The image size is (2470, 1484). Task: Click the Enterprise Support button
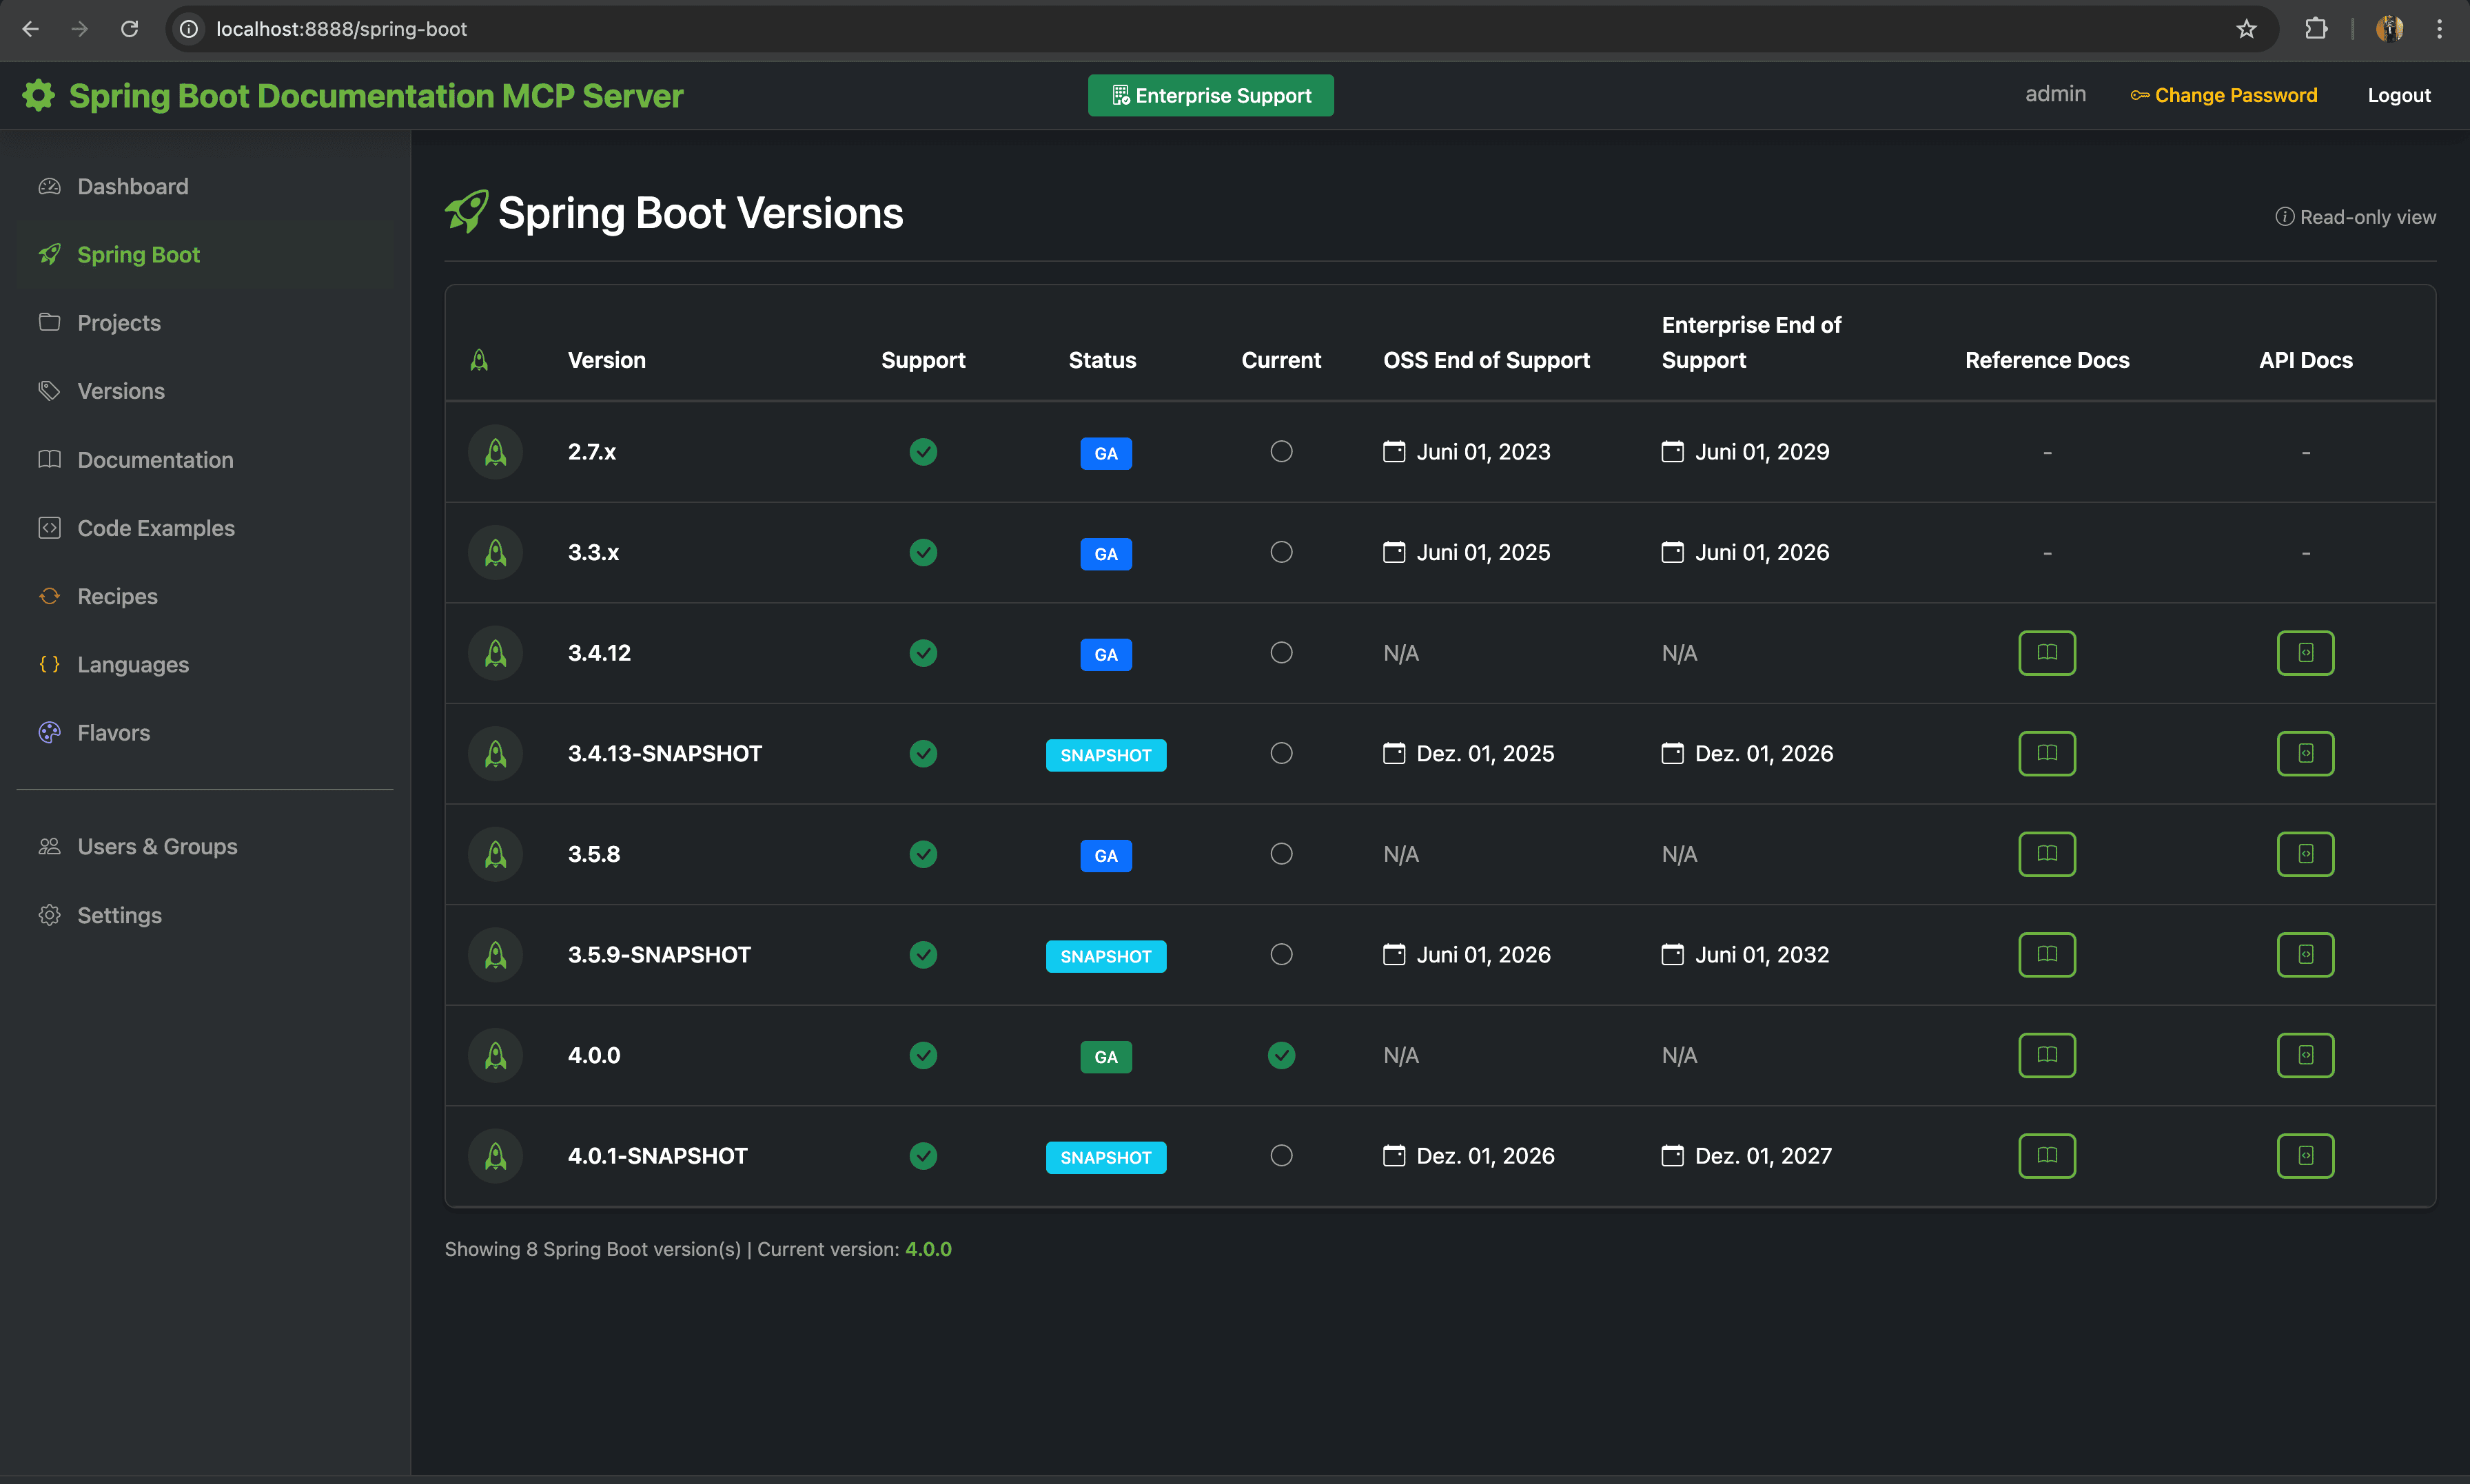tap(1210, 95)
